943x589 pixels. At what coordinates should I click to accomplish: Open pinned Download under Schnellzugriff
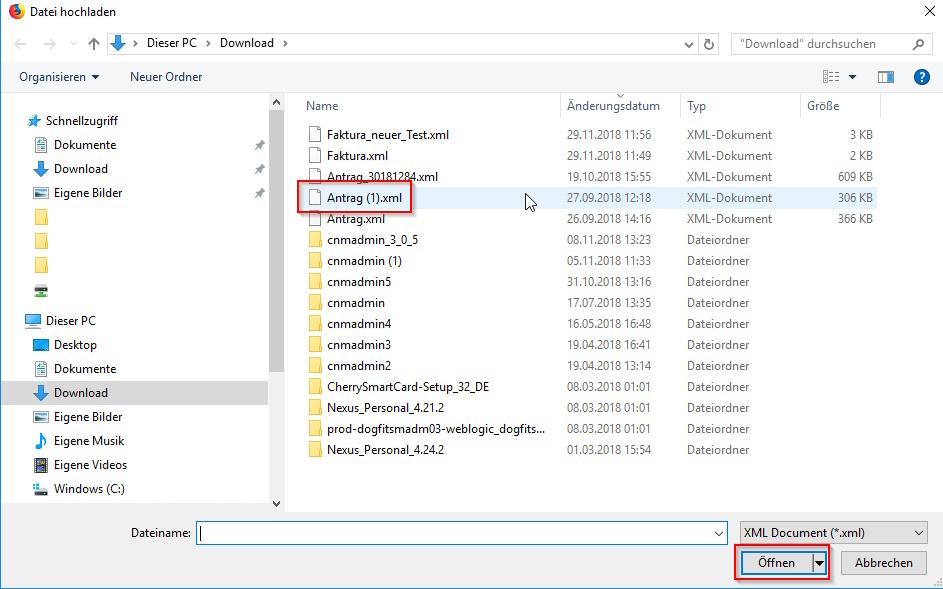(81, 169)
